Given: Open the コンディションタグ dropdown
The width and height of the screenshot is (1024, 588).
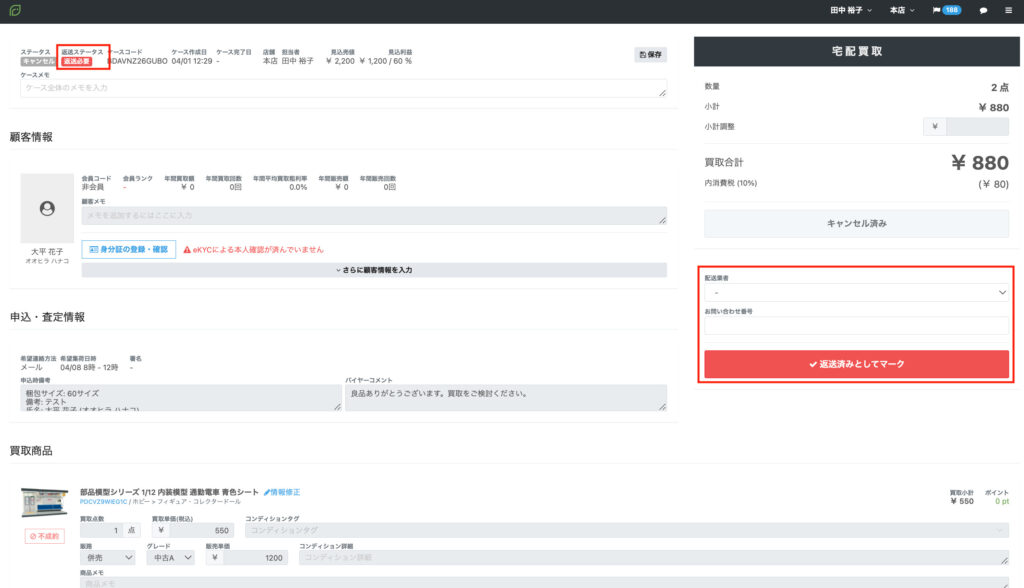Looking at the screenshot, I should 626,530.
